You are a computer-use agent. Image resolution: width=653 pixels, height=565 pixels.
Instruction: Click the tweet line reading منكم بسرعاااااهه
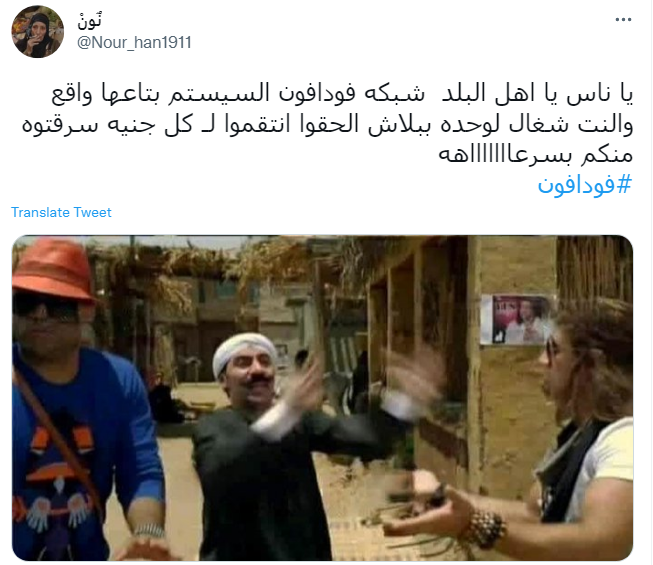tap(536, 155)
